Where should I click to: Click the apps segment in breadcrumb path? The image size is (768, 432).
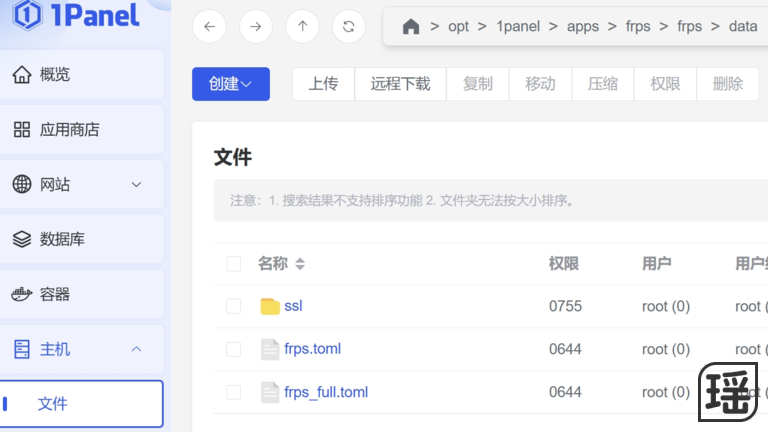pos(583,27)
